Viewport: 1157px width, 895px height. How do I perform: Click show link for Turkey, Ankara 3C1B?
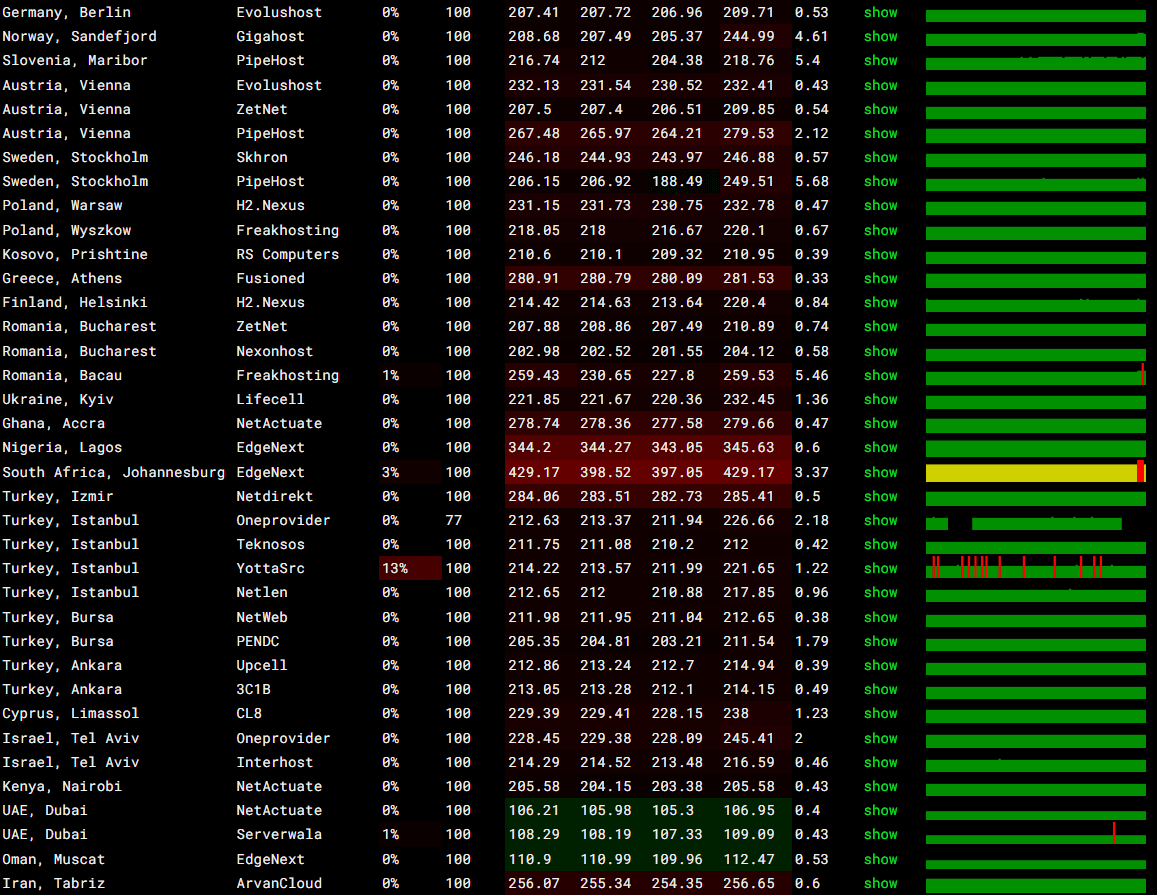point(880,690)
